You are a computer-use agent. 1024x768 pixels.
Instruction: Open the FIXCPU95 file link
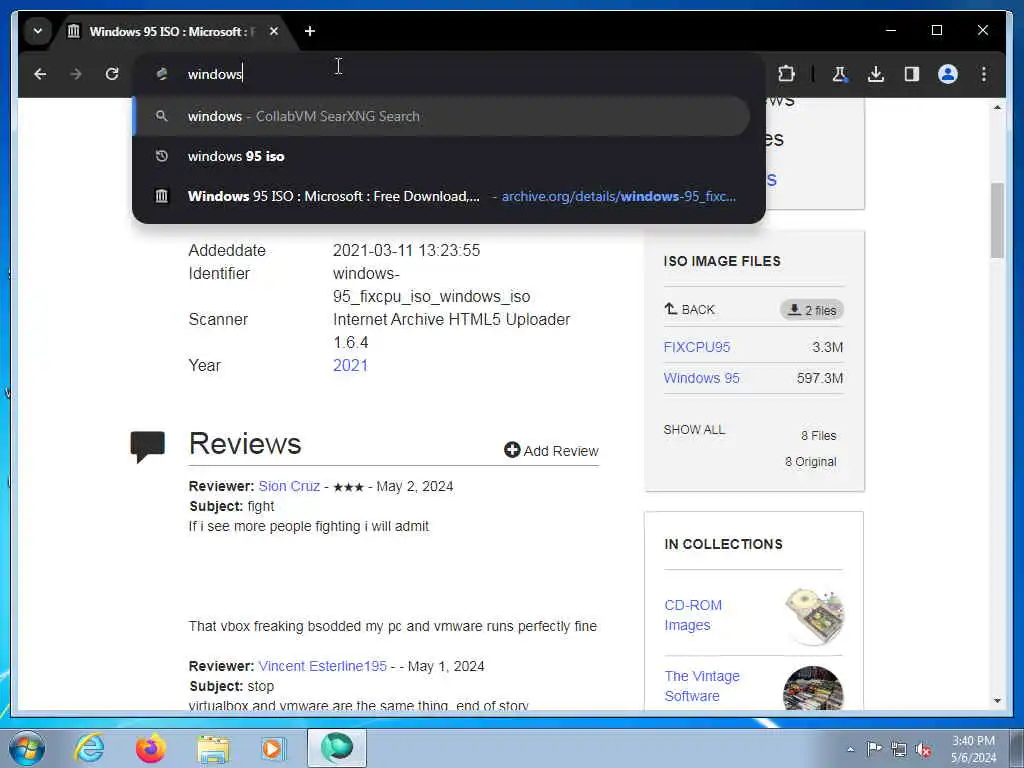pyautogui.click(x=697, y=347)
